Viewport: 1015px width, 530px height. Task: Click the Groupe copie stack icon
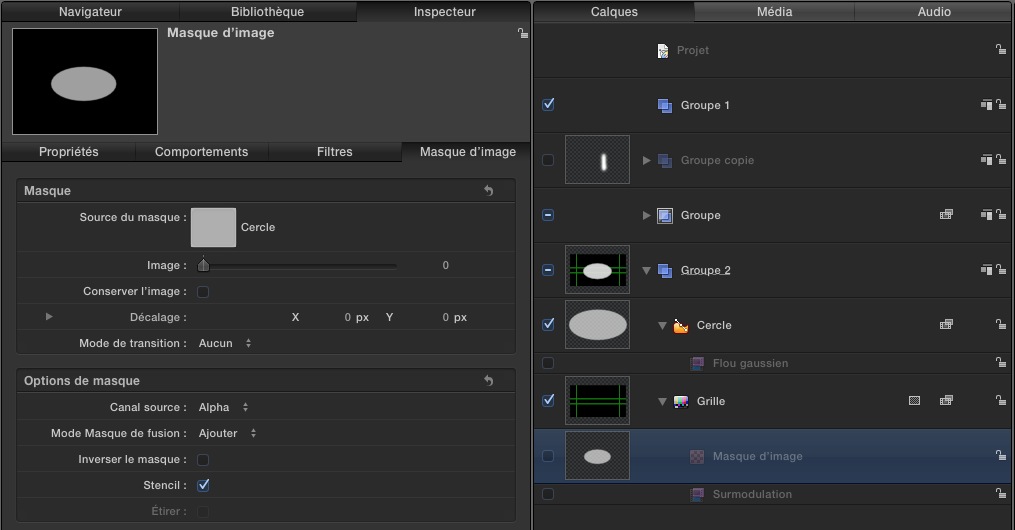pyautogui.click(x=987, y=159)
